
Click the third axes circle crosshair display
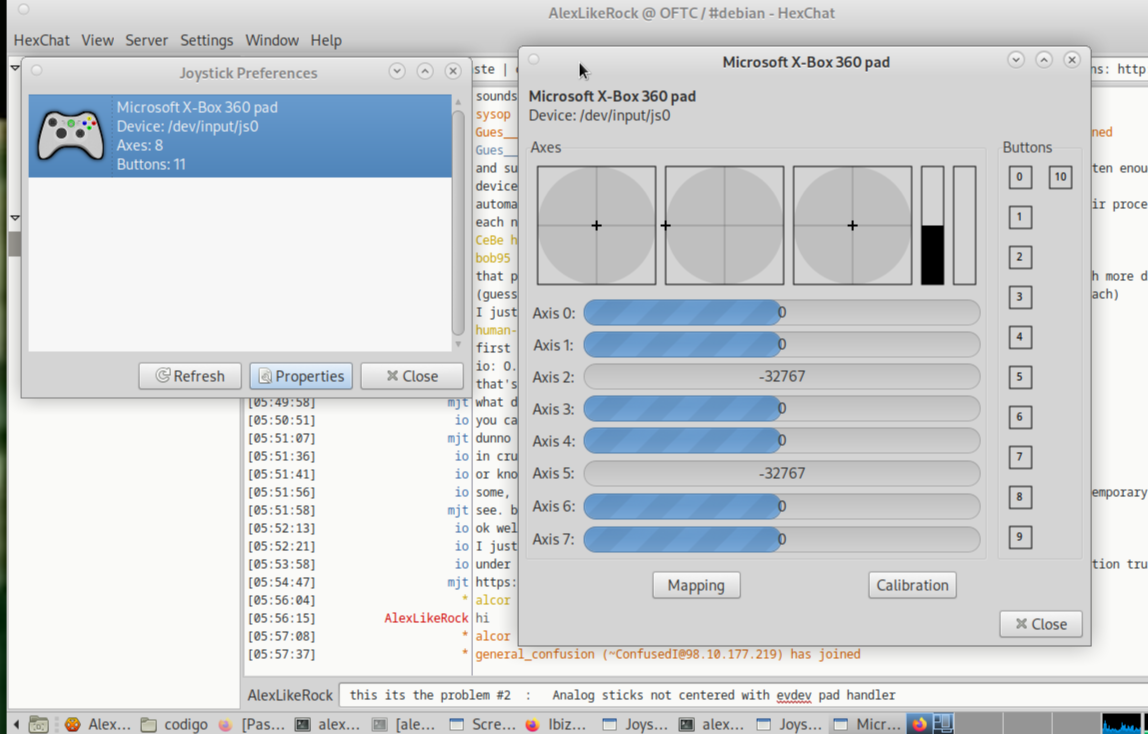[852, 226]
